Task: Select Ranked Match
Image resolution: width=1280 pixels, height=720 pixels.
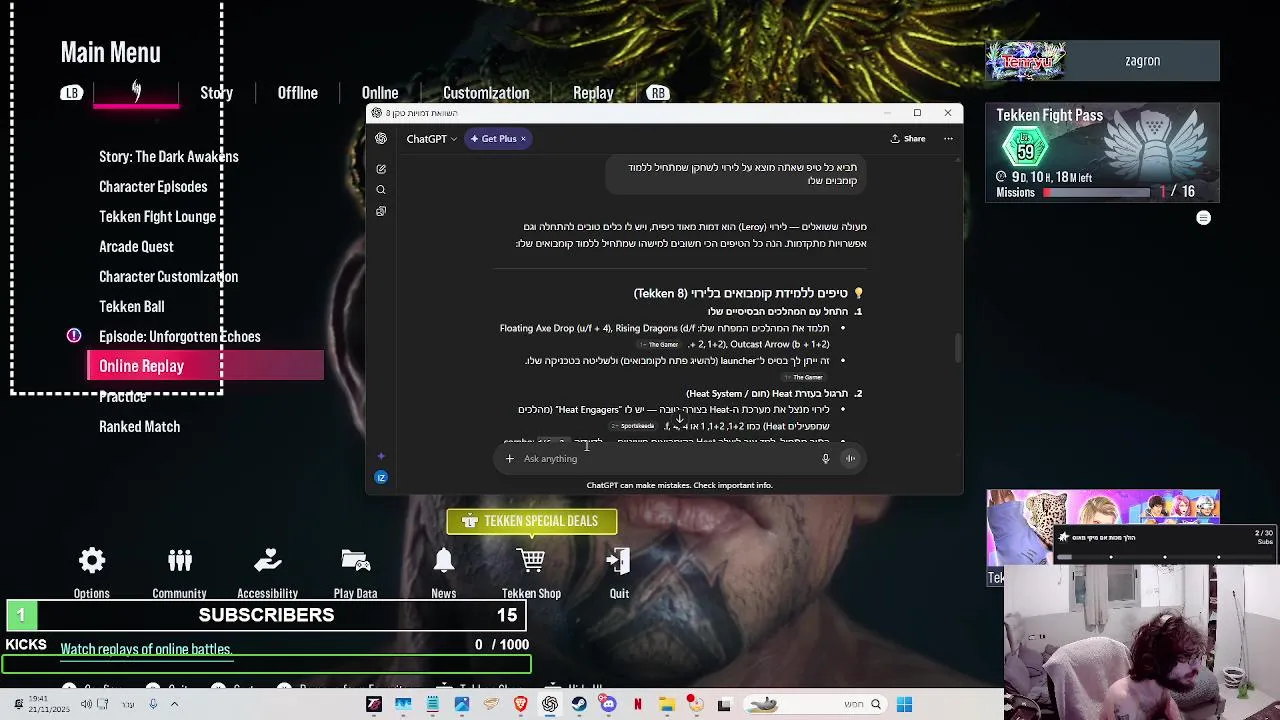Action: pos(139,427)
